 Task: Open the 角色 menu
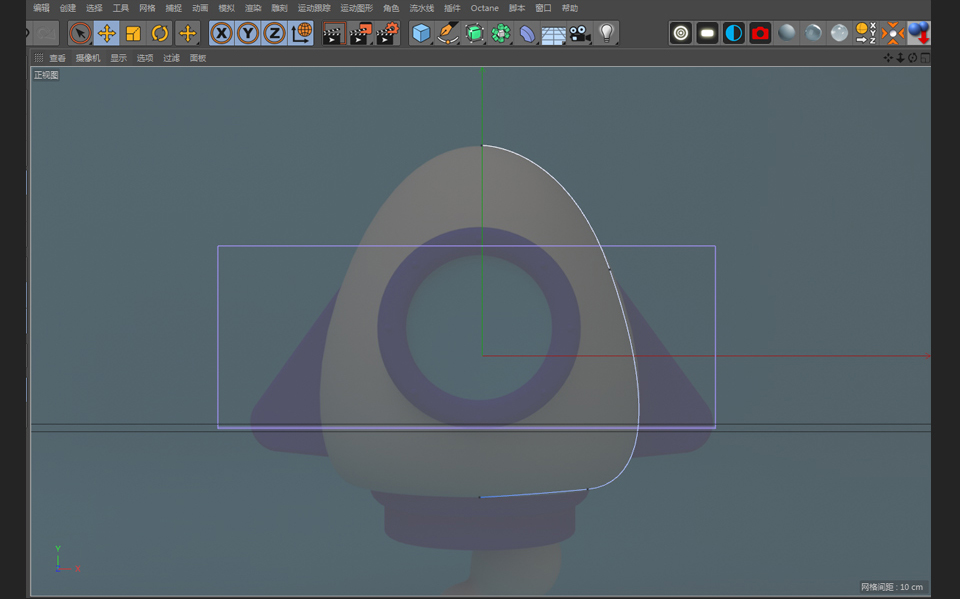pos(391,8)
